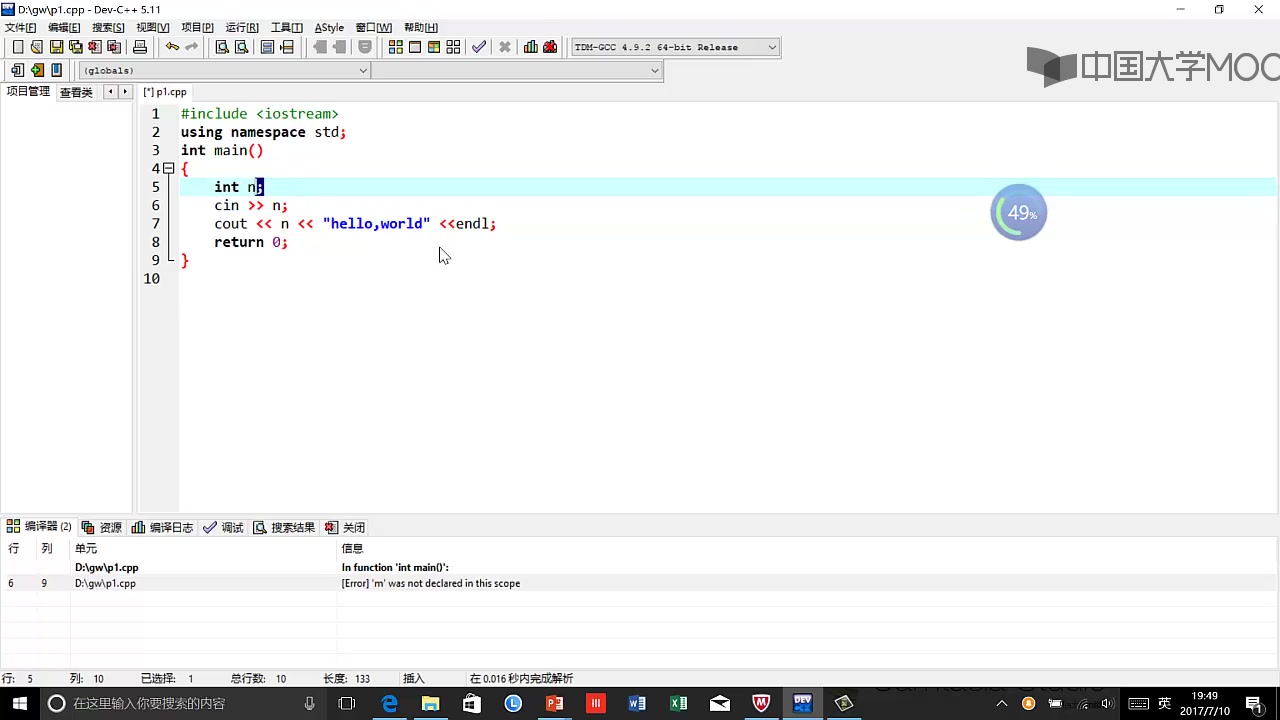
Task: Click the New file toolbar icon
Action: coord(18,47)
